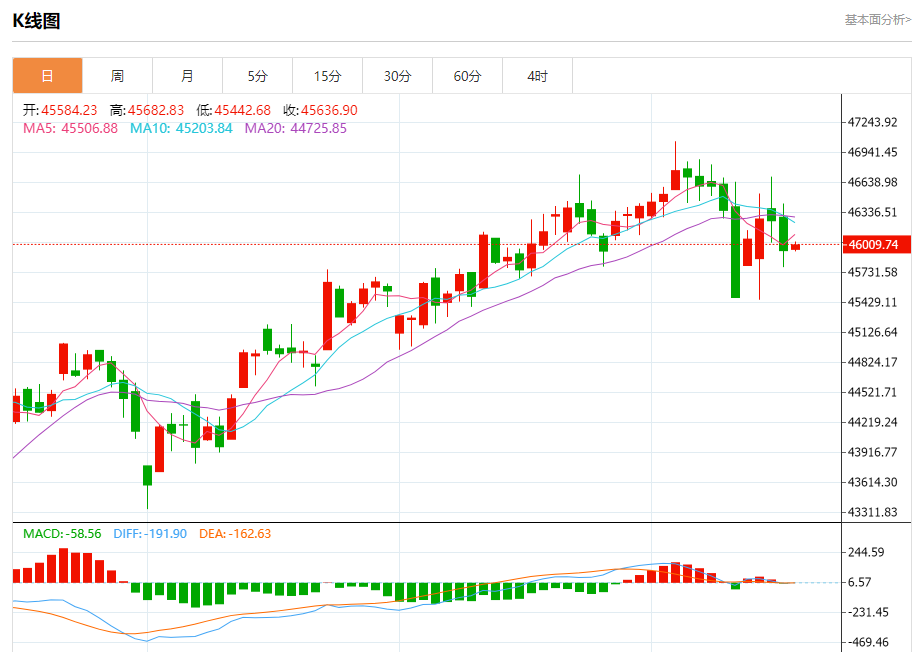Click the -231.45 MACD axis label
922x652 pixels.
[868, 612]
